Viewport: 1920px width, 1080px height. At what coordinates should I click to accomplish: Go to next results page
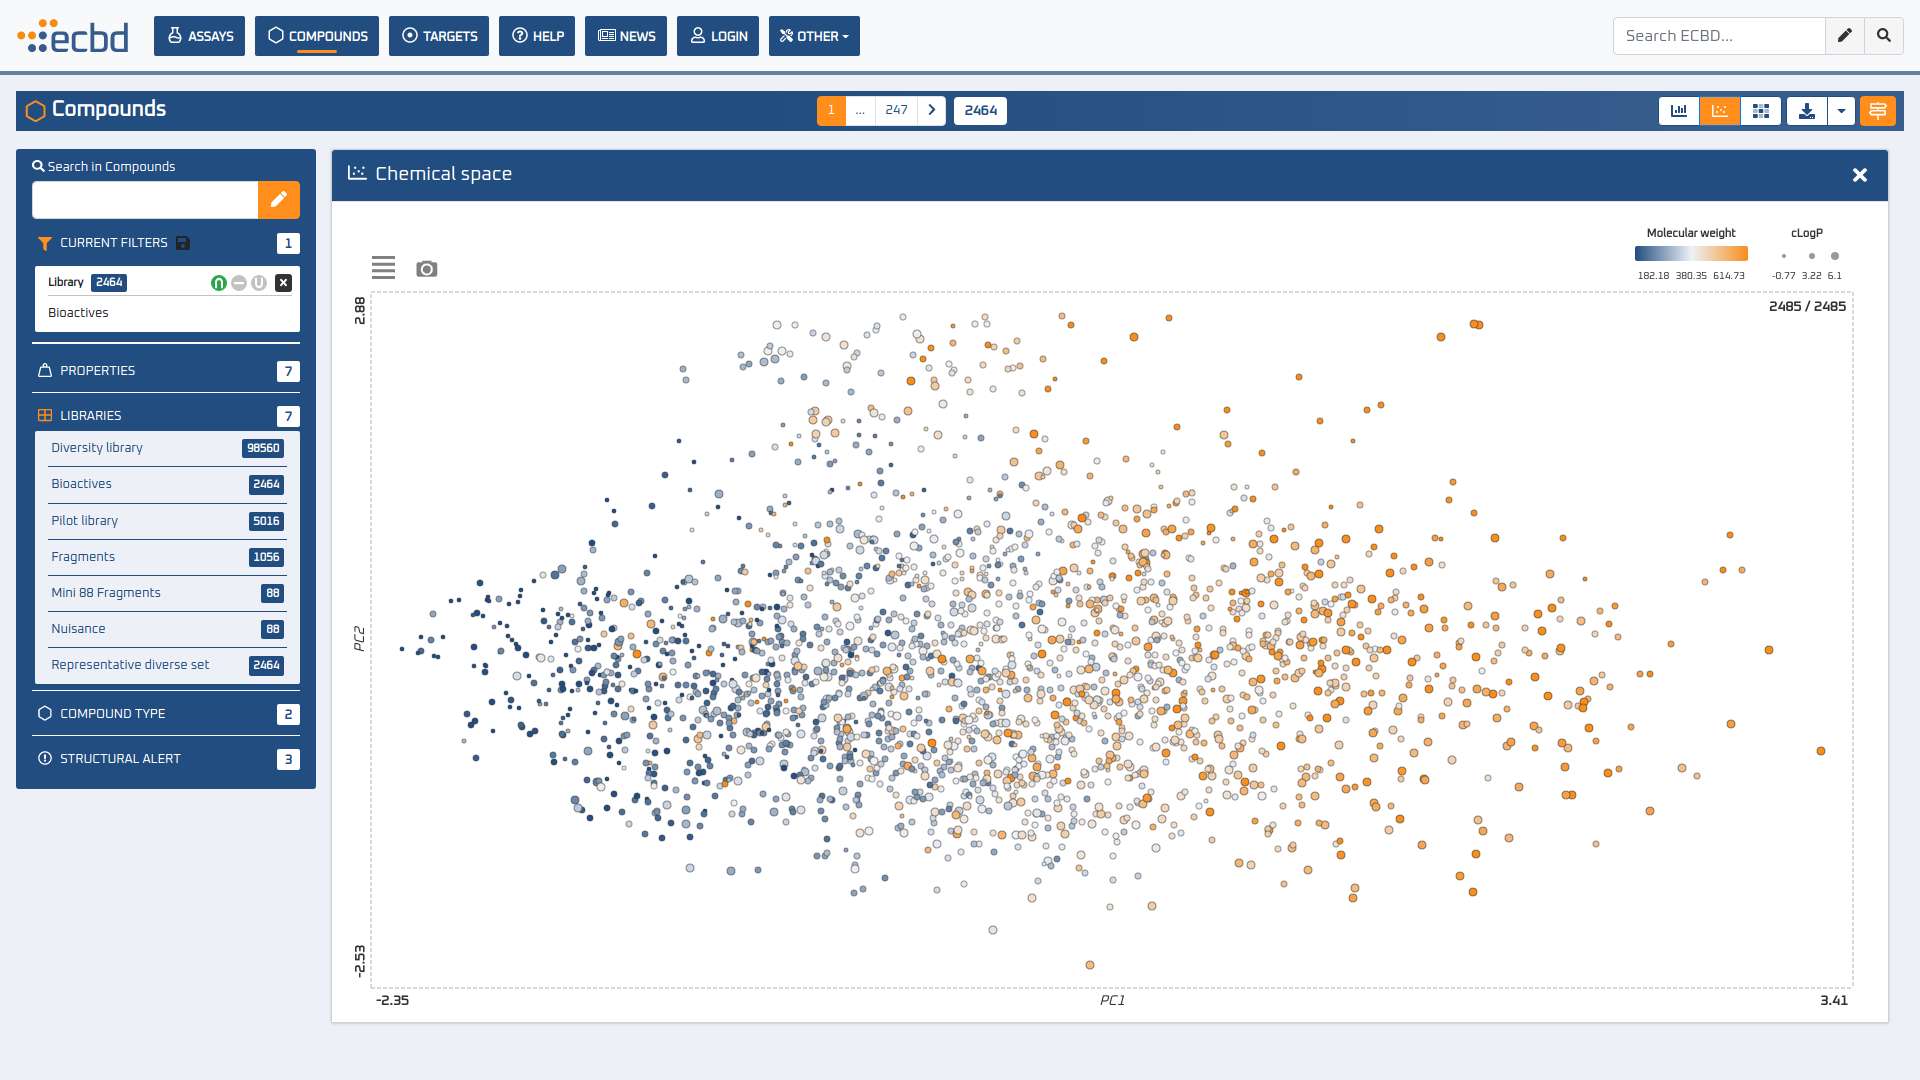tap(931, 111)
